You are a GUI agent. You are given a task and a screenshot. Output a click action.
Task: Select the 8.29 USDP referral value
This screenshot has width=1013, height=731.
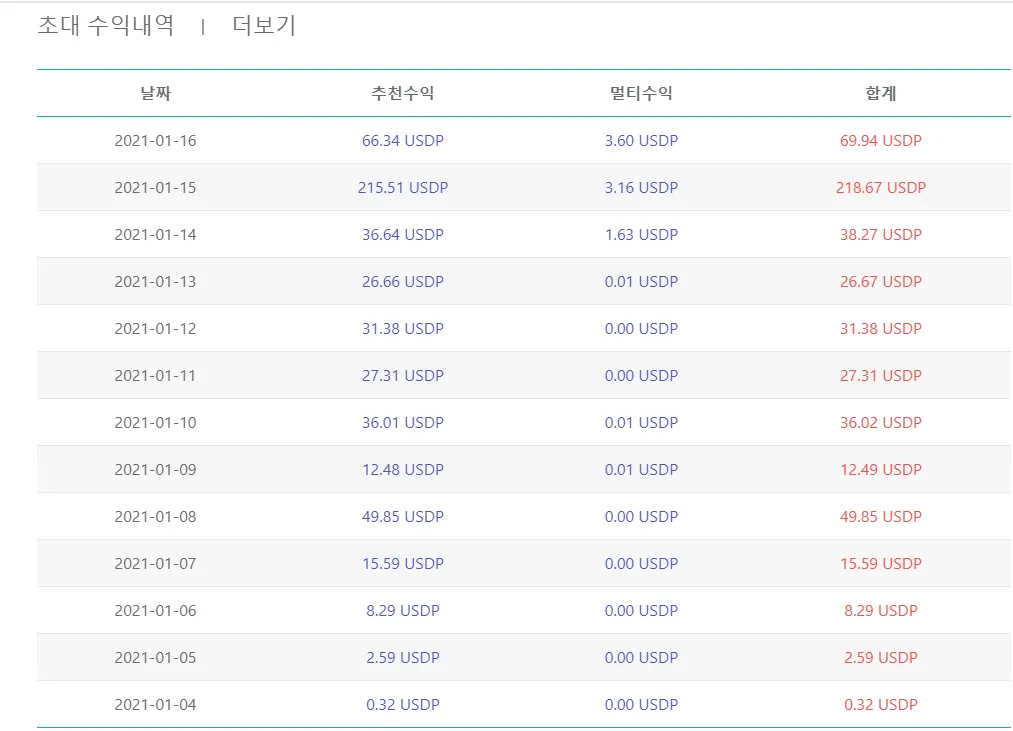[x=402, y=611]
